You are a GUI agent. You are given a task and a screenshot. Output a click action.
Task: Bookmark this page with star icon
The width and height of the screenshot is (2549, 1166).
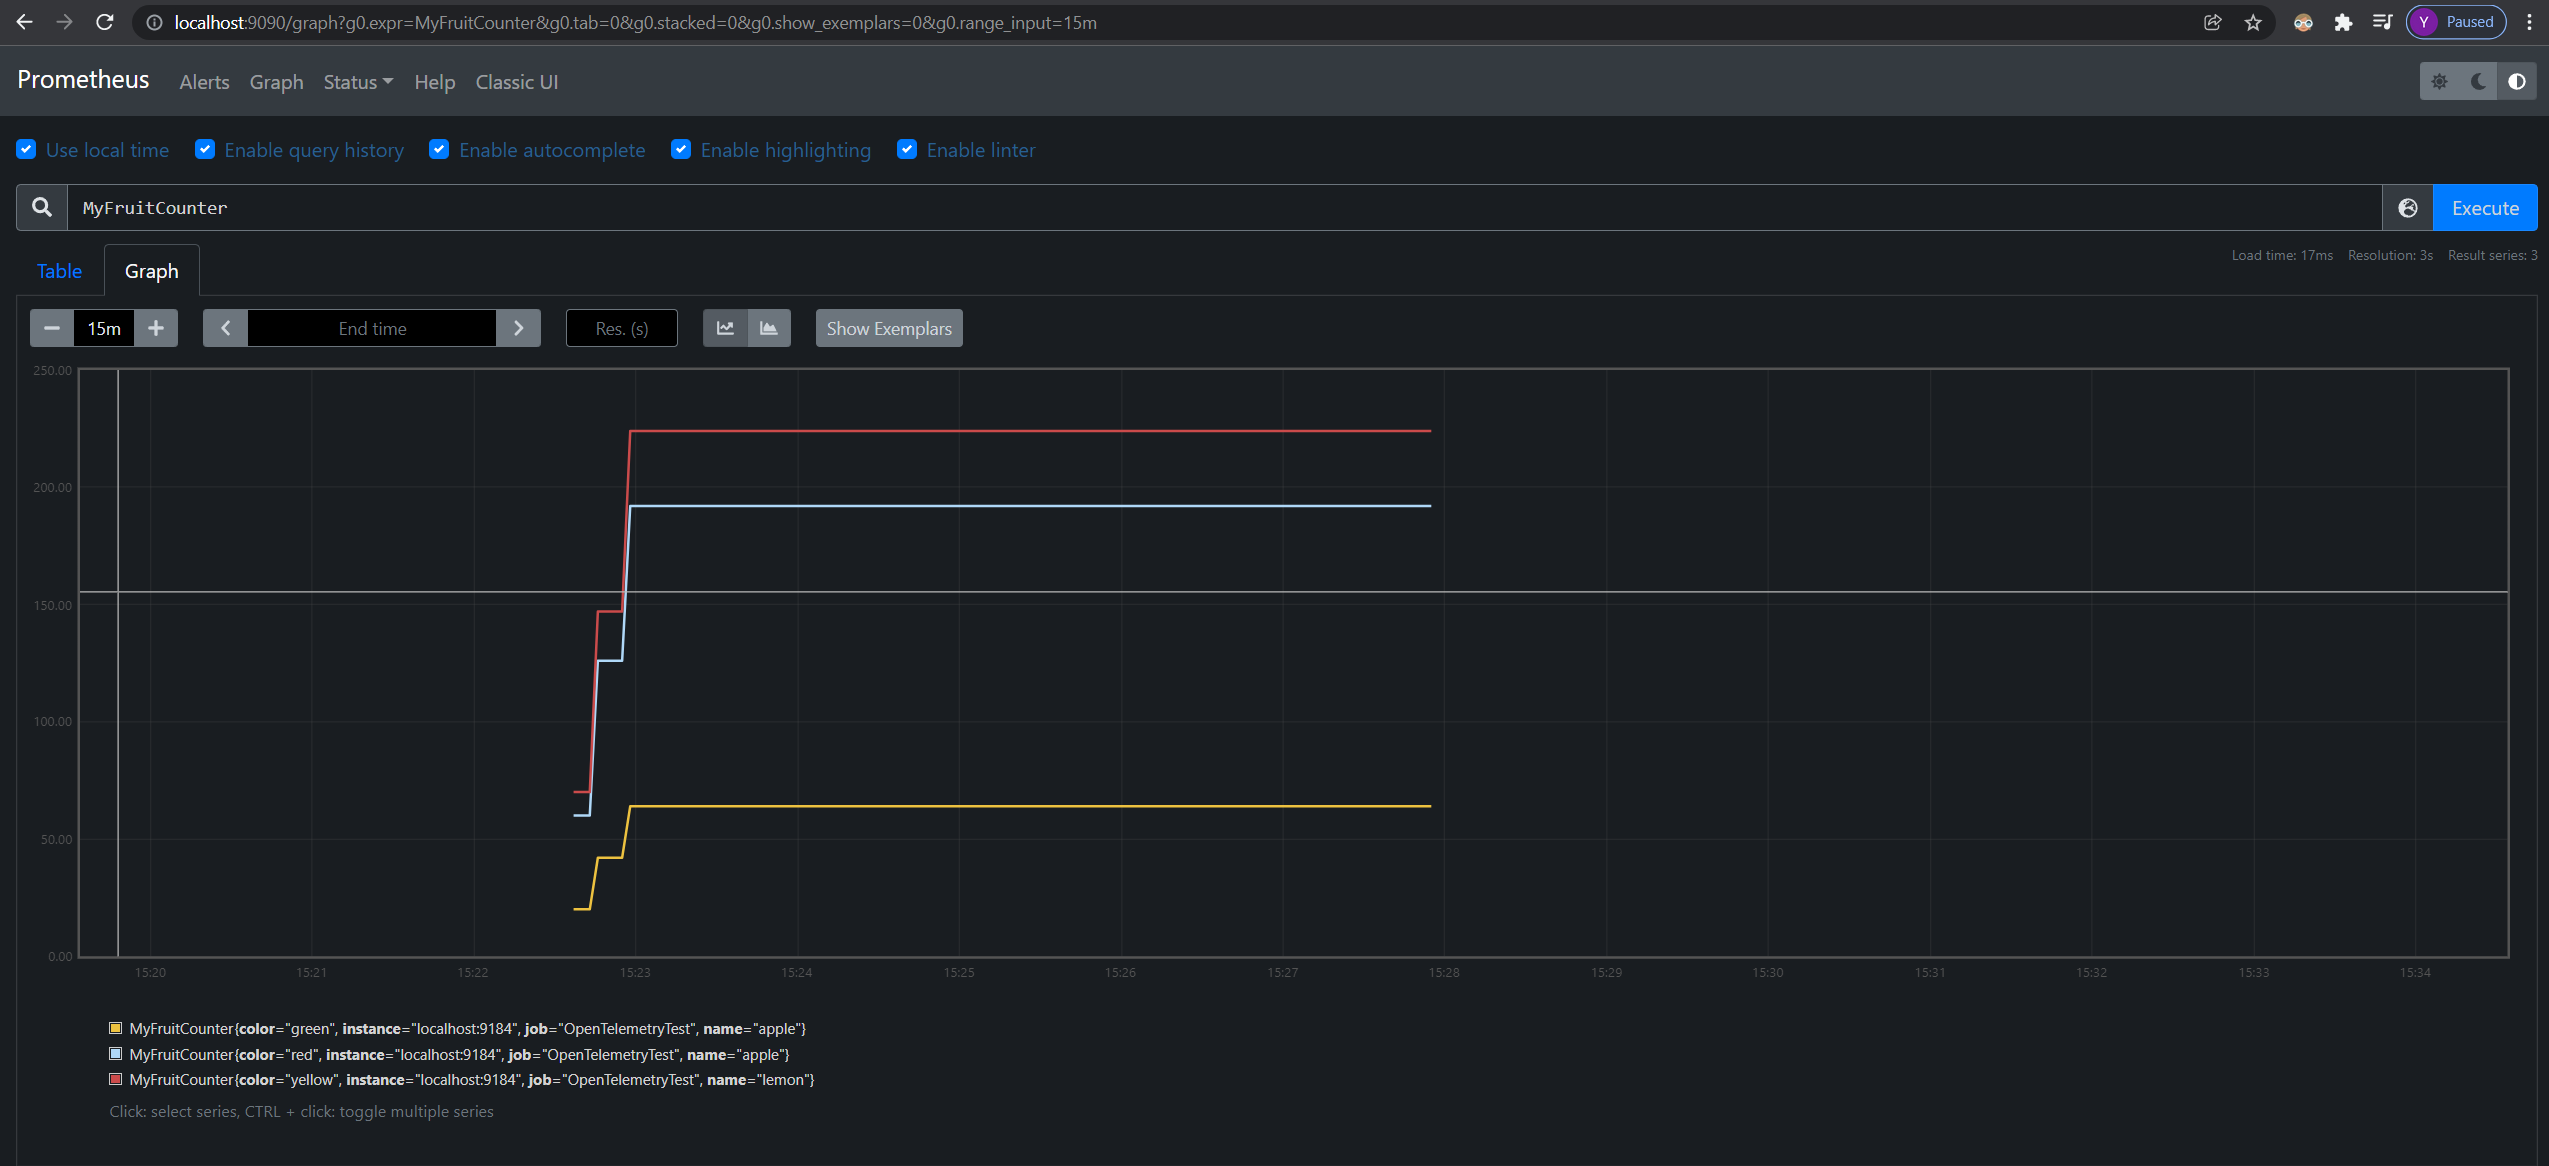click(x=2252, y=22)
